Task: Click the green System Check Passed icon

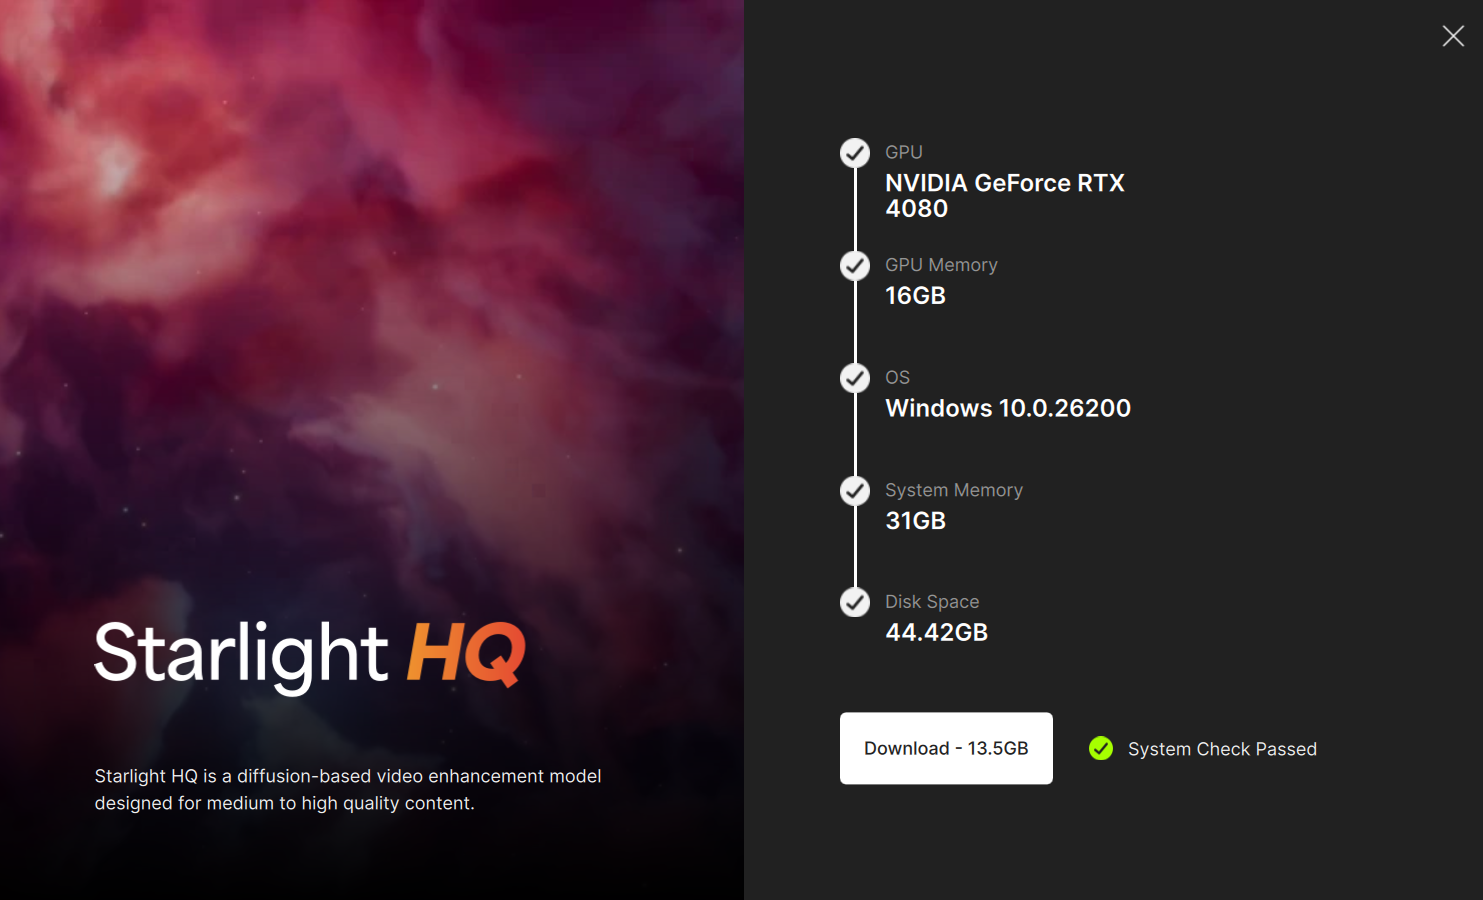Action: (x=1101, y=748)
